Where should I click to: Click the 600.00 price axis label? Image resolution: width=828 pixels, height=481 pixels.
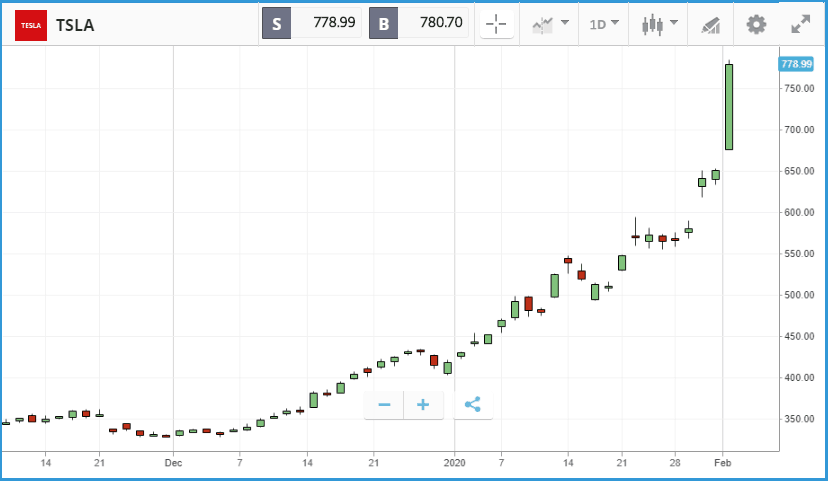(799, 212)
